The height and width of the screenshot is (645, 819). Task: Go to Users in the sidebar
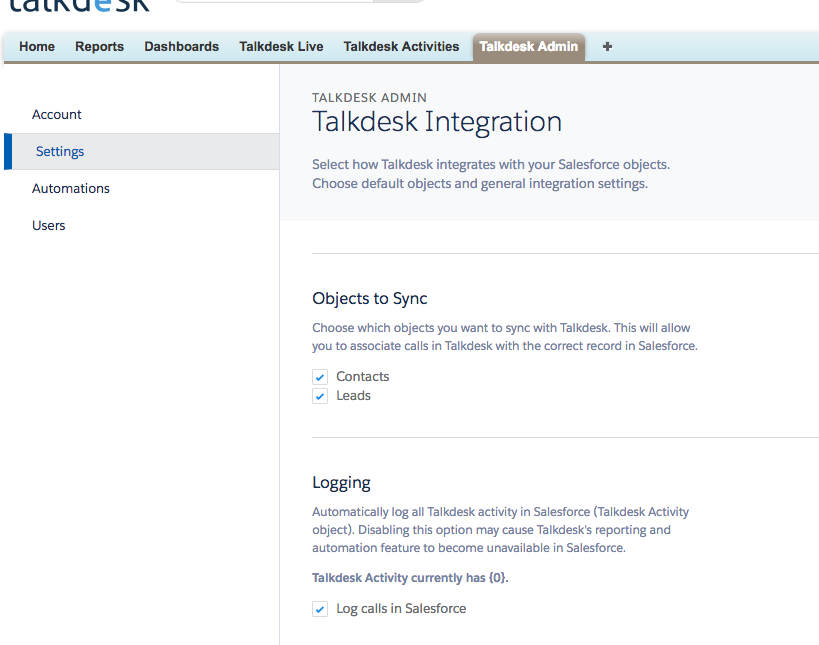(49, 226)
